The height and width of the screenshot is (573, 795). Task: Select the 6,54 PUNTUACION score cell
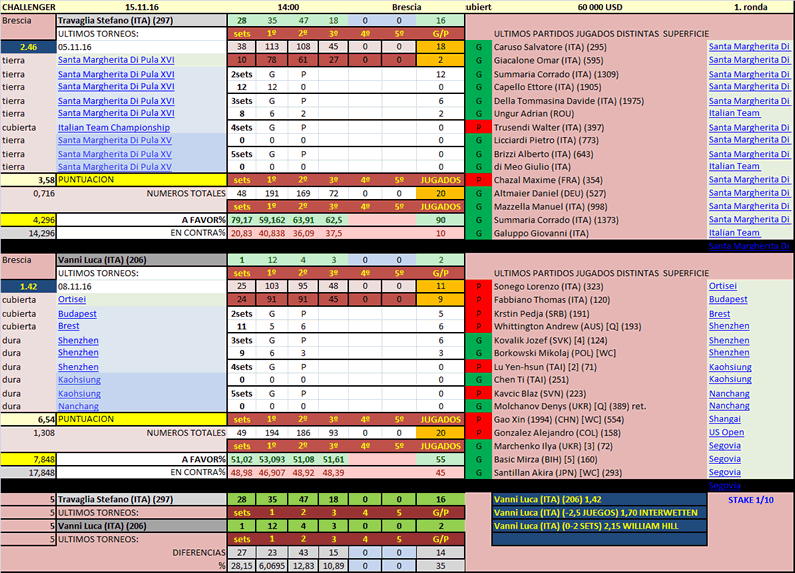(x=28, y=419)
